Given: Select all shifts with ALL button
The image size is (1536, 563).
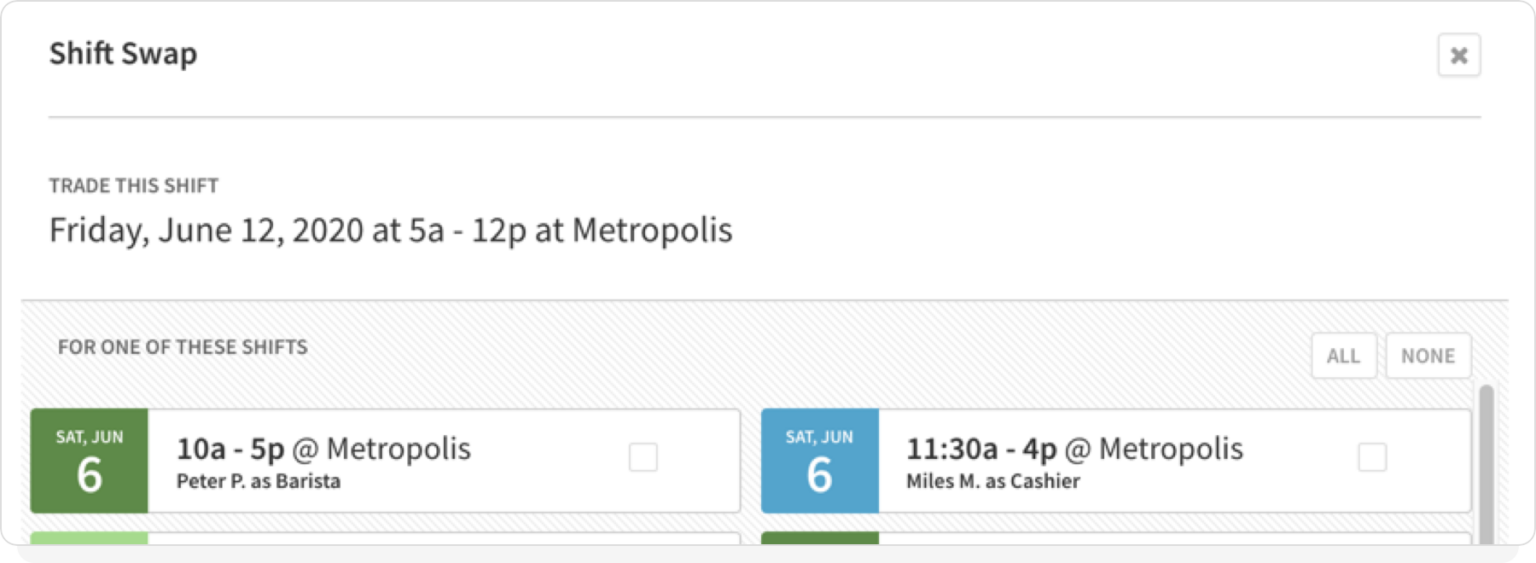Looking at the screenshot, I should [x=1343, y=356].
